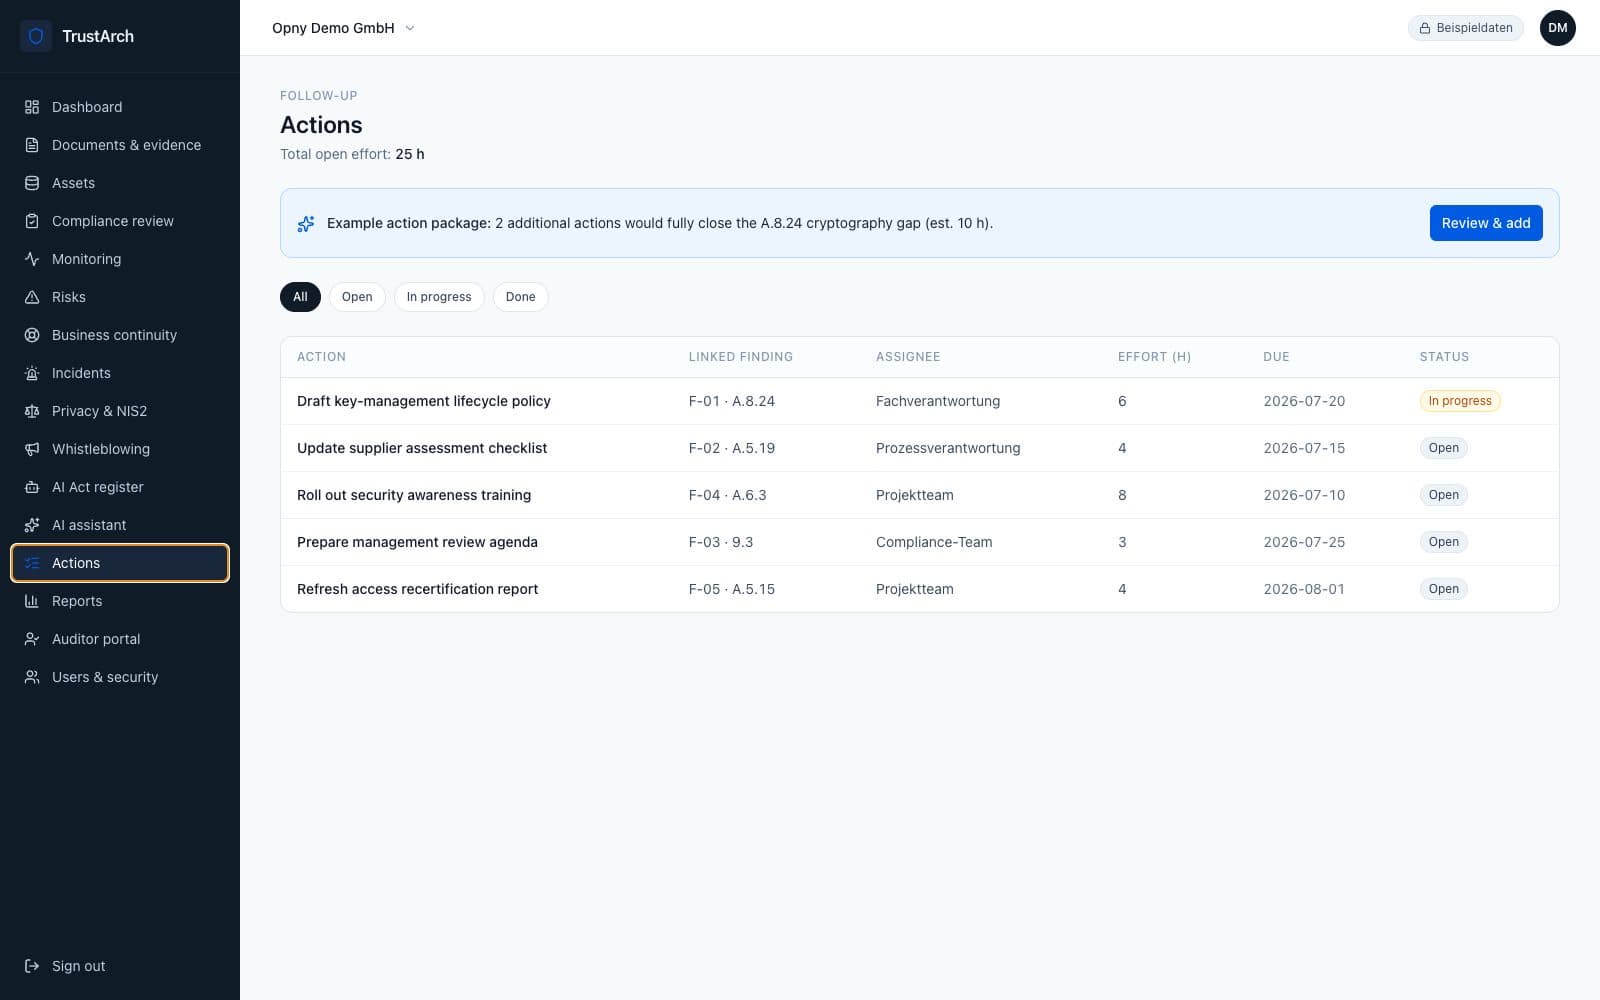
Task: Click the Documents & evidence file icon
Action: (32, 145)
